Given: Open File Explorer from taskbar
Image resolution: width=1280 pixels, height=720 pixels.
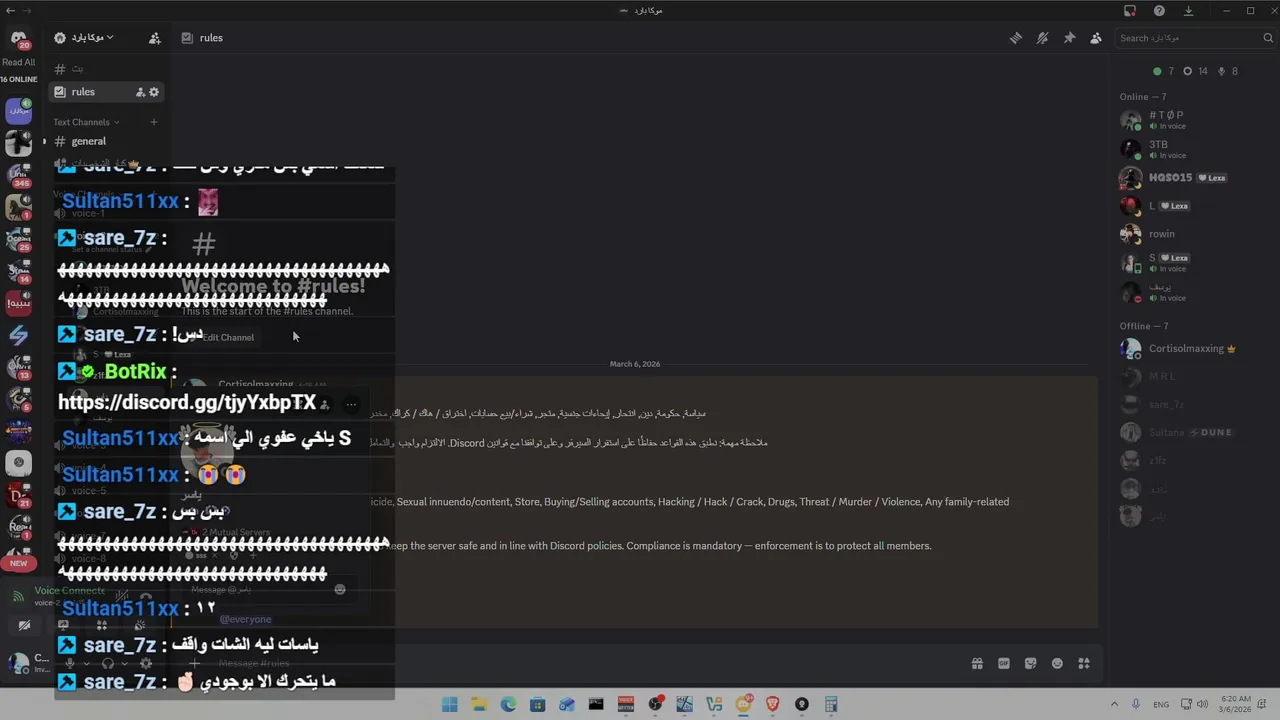Looking at the screenshot, I should point(479,704).
